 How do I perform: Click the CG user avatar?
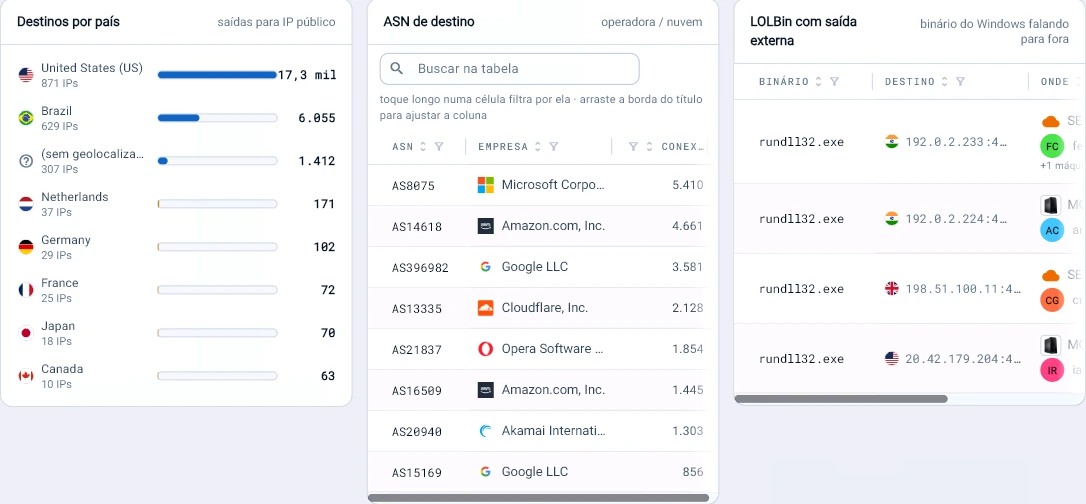coord(1051,300)
